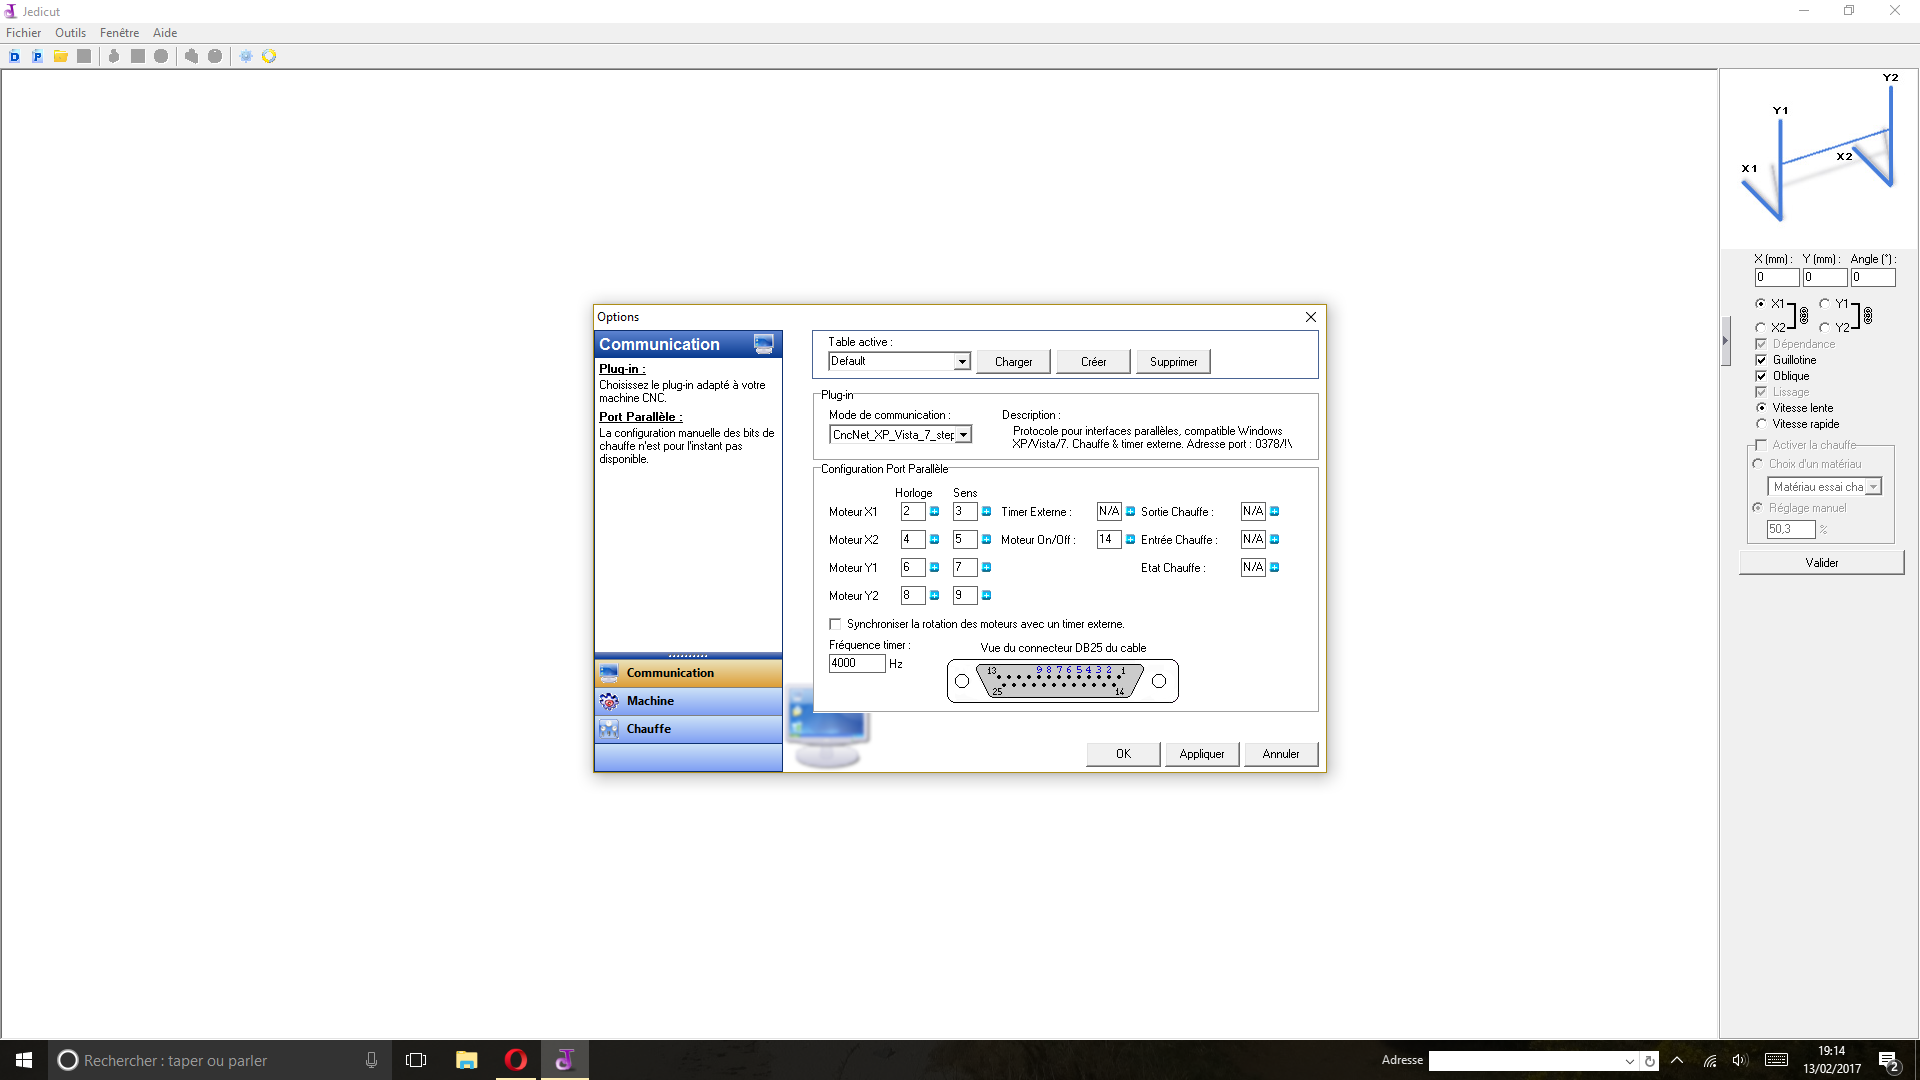Open Jedicut from the Windows taskbar
The height and width of the screenshot is (1080, 1920).
[x=565, y=1060]
